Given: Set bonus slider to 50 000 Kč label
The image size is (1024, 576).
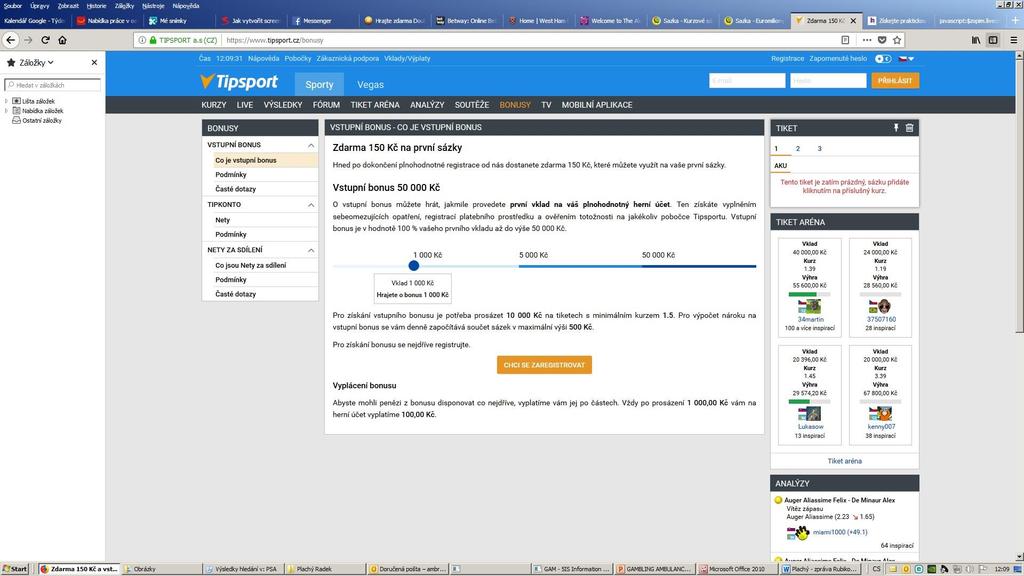Looking at the screenshot, I should [x=658, y=255].
